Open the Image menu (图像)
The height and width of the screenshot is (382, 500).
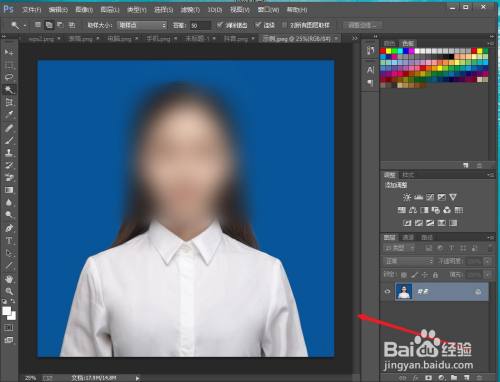click(x=84, y=10)
